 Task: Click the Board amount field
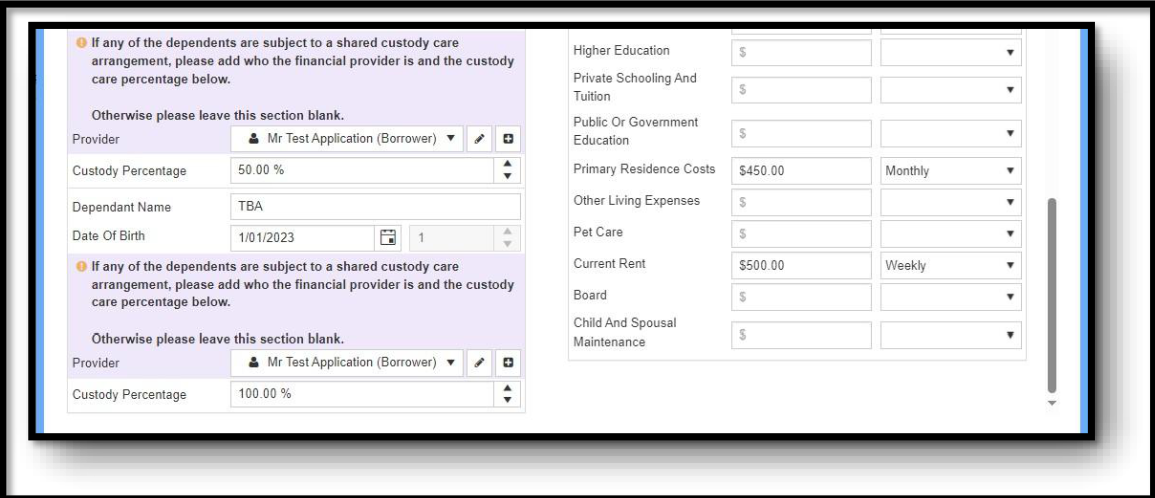point(801,297)
